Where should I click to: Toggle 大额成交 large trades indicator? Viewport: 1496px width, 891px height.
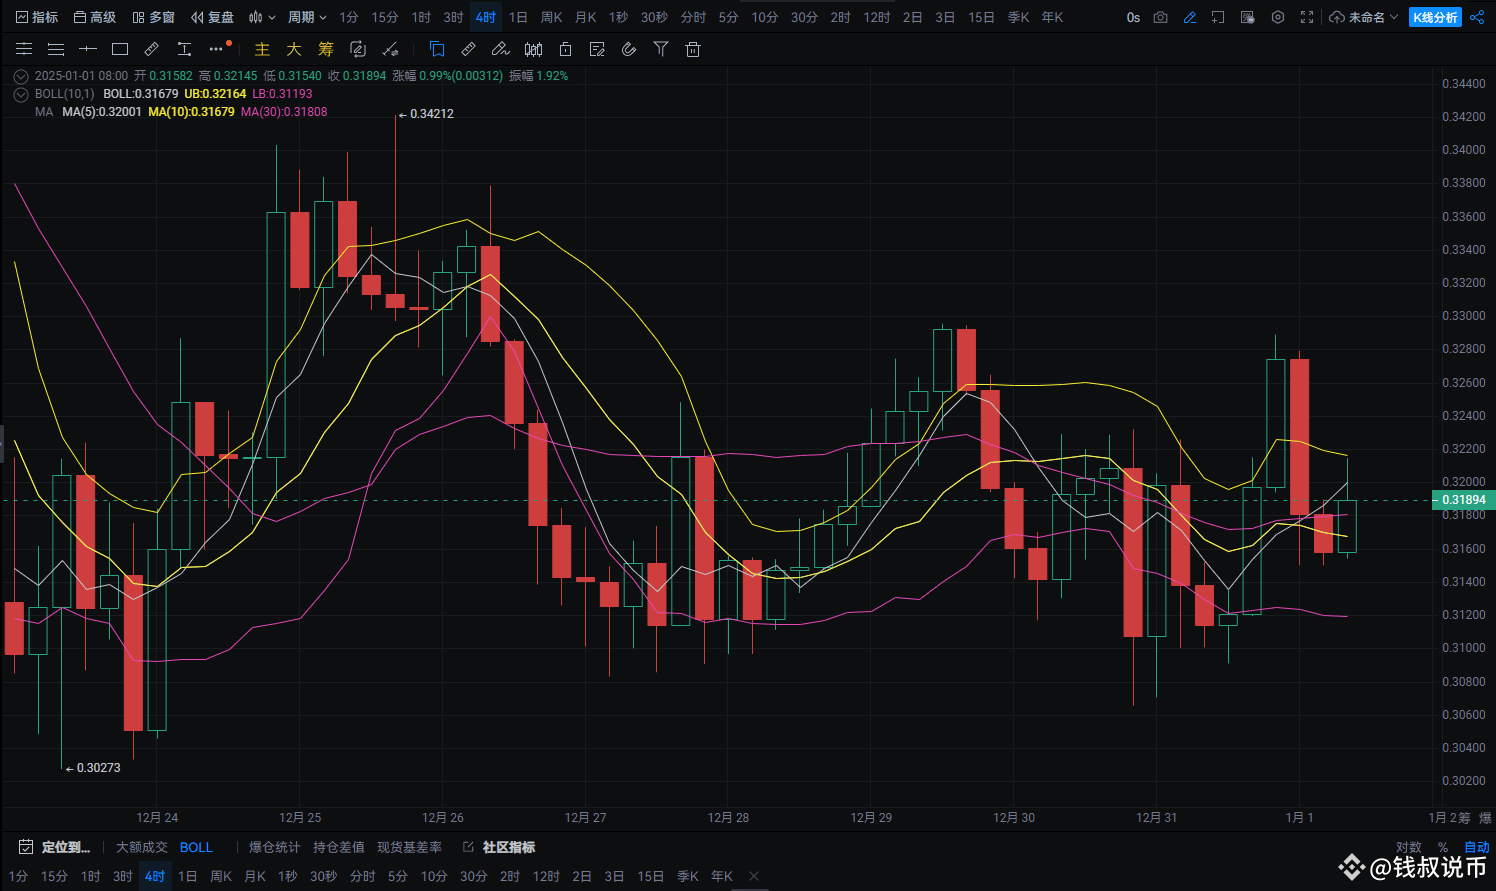coord(142,847)
